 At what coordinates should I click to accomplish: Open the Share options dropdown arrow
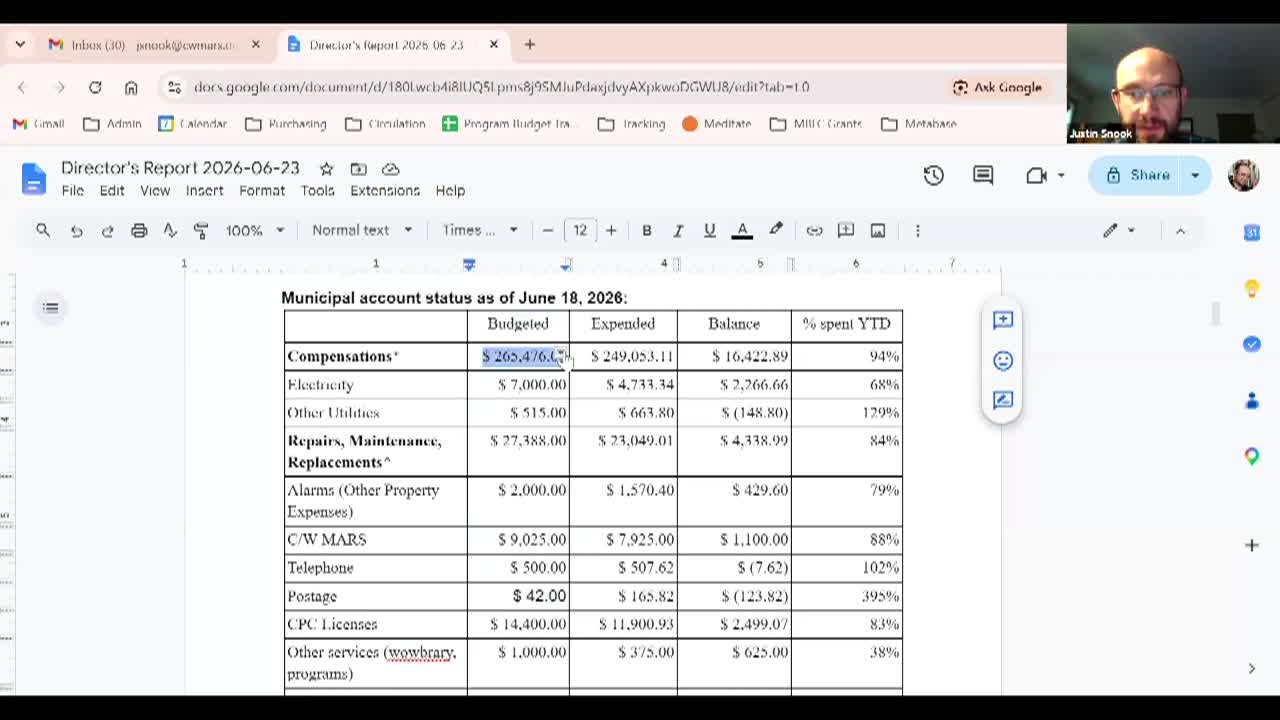click(1195, 175)
